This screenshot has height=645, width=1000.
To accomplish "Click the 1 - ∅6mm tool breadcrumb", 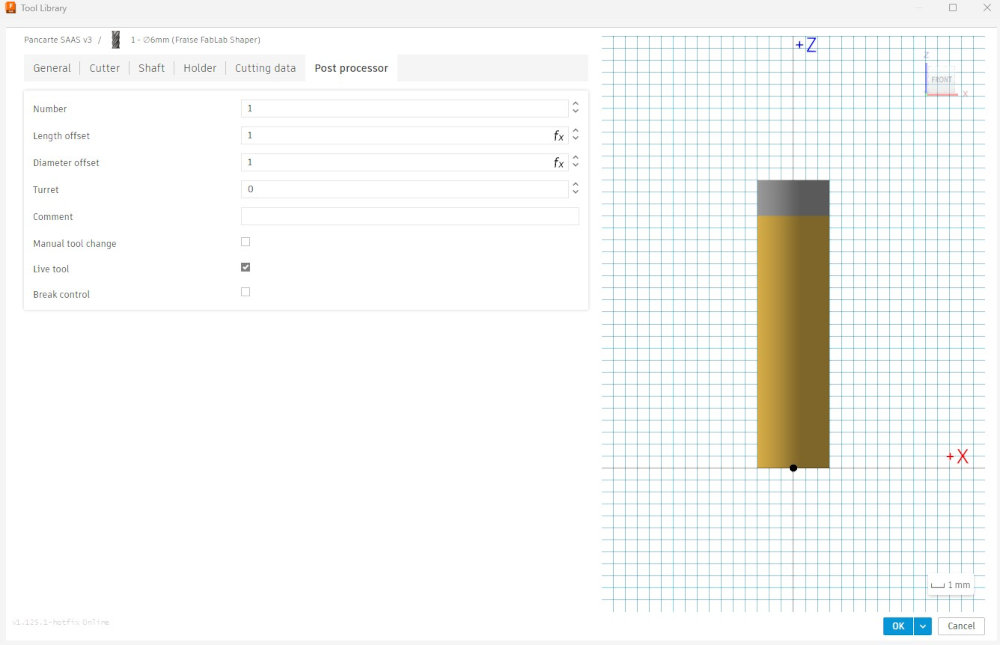I will click(195, 40).
